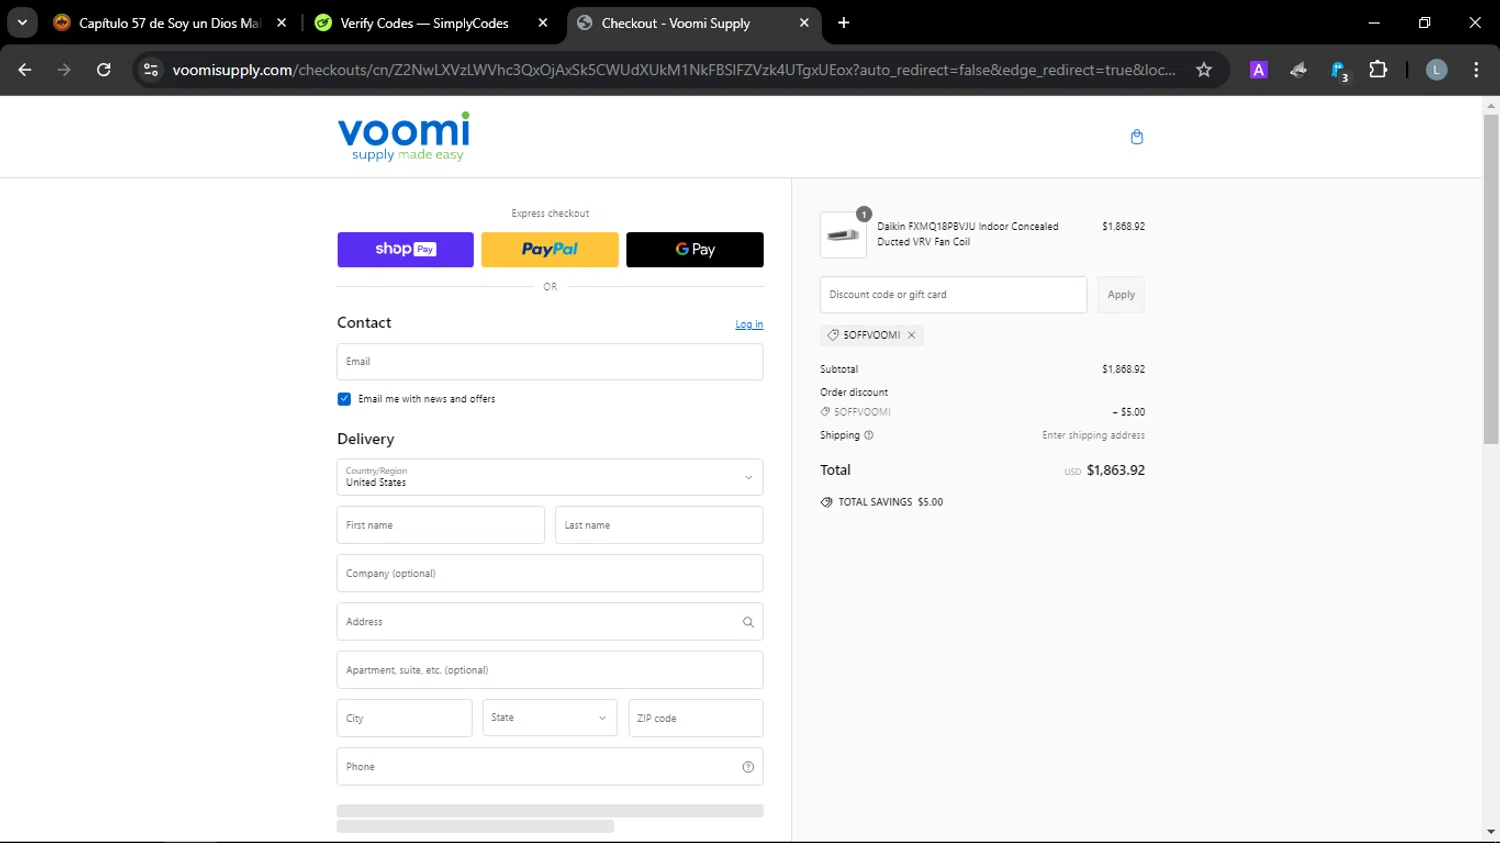Open the Chrome profile avatar
This screenshot has height=843, width=1500.
click(x=1436, y=70)
